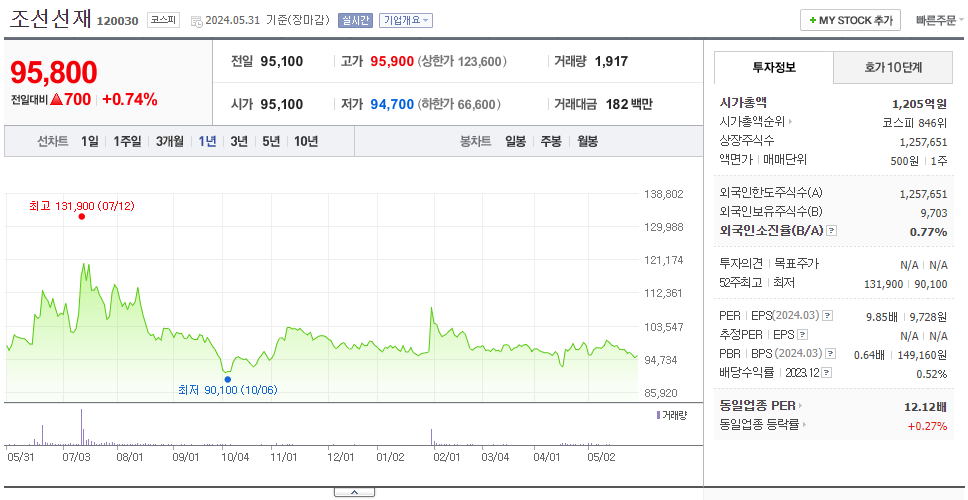This screenshot has width=968, height=500.
Task: Click the 시가총액 value 1,205억원
Action: (919, 104)
